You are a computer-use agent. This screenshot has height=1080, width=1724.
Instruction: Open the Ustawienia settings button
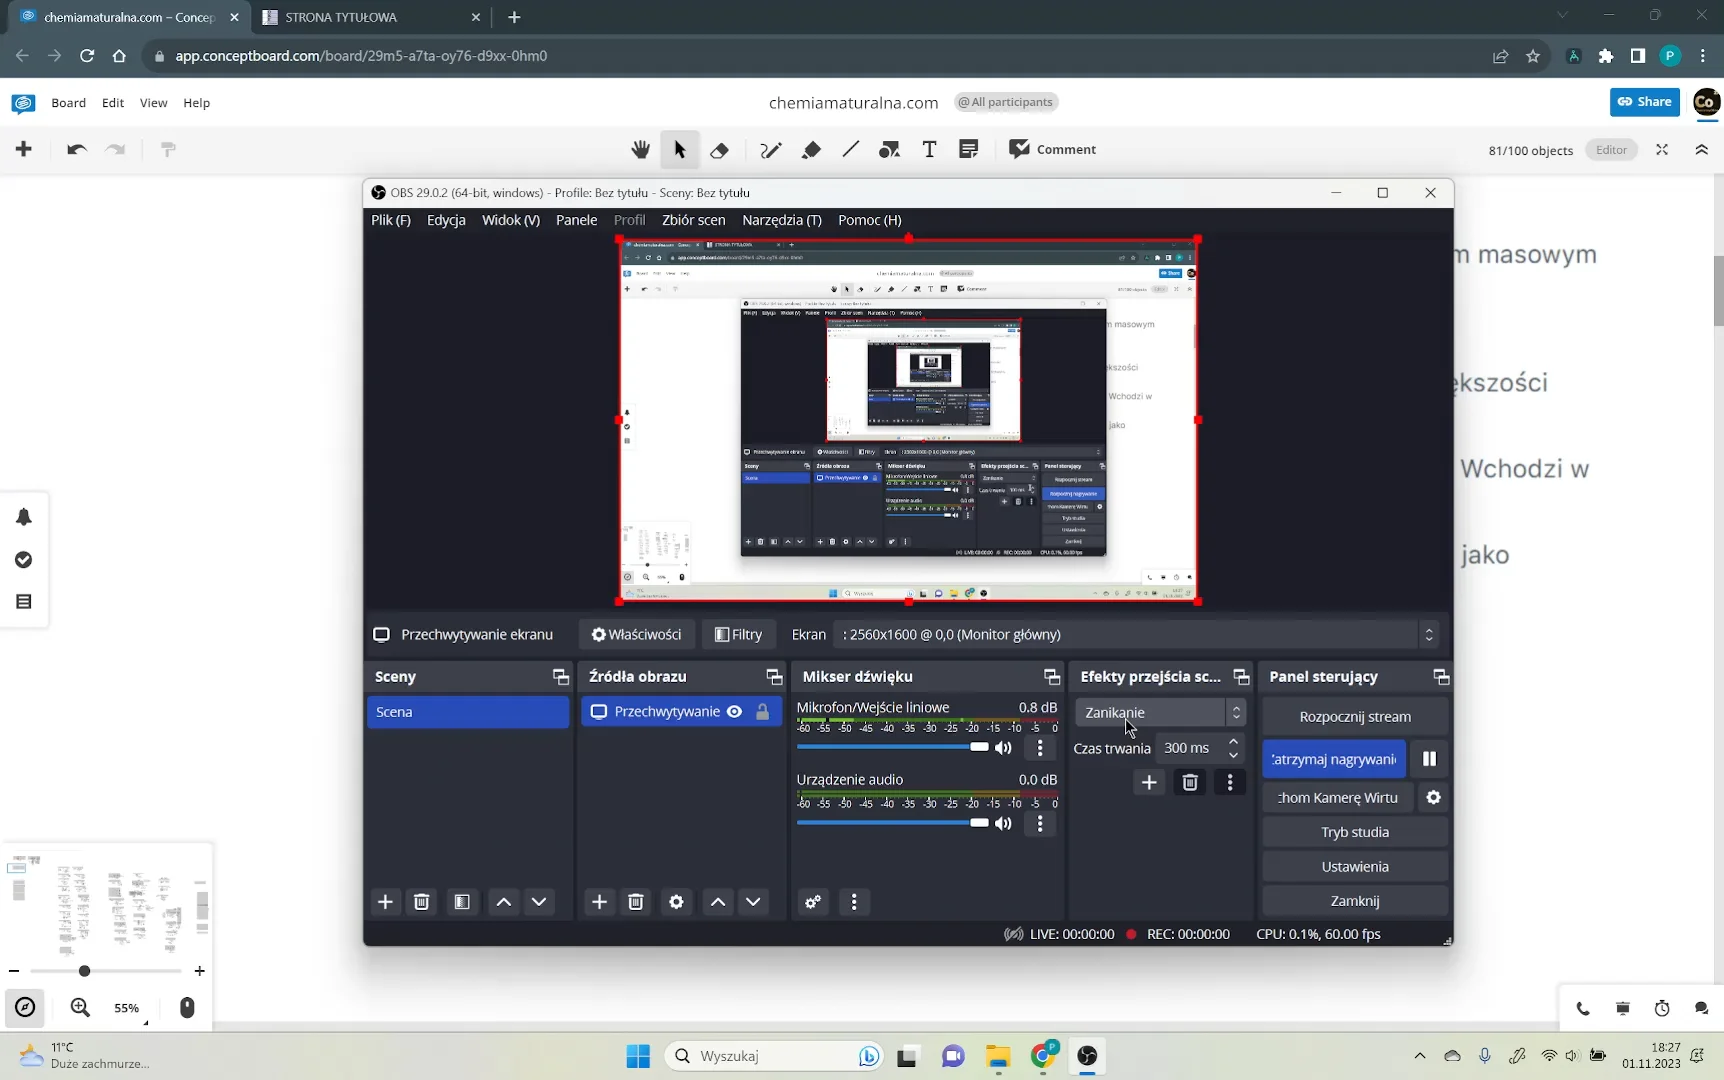pyautogui.click(x=1355, y=867)
